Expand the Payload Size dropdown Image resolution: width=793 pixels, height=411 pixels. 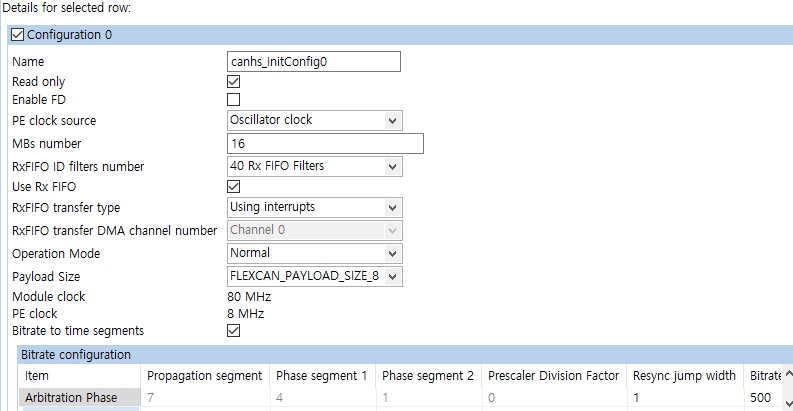point(393,276)
